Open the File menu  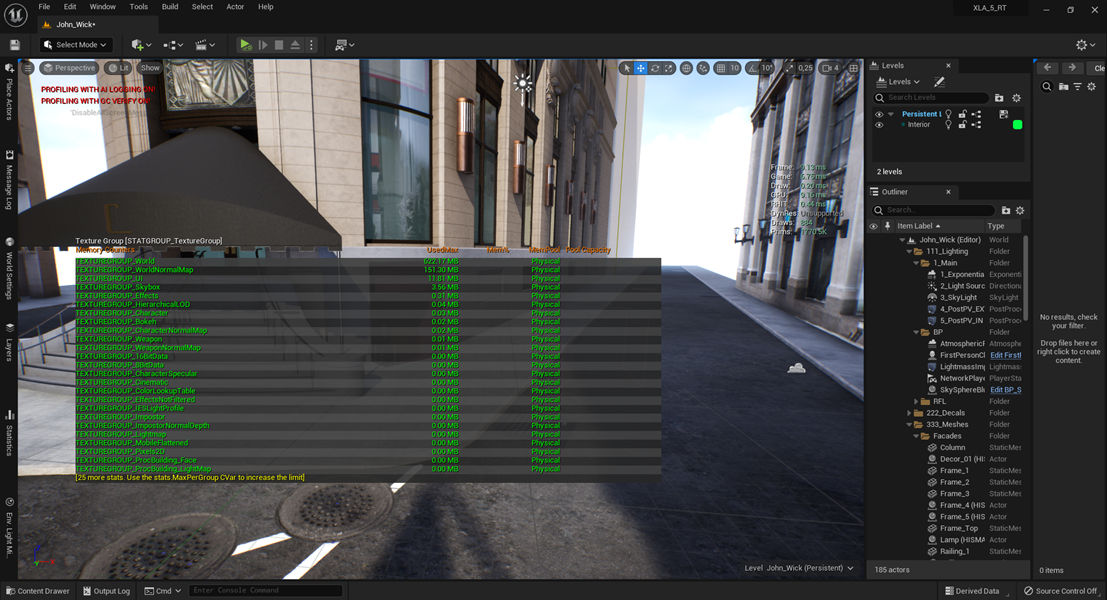[x=44, y=6]
